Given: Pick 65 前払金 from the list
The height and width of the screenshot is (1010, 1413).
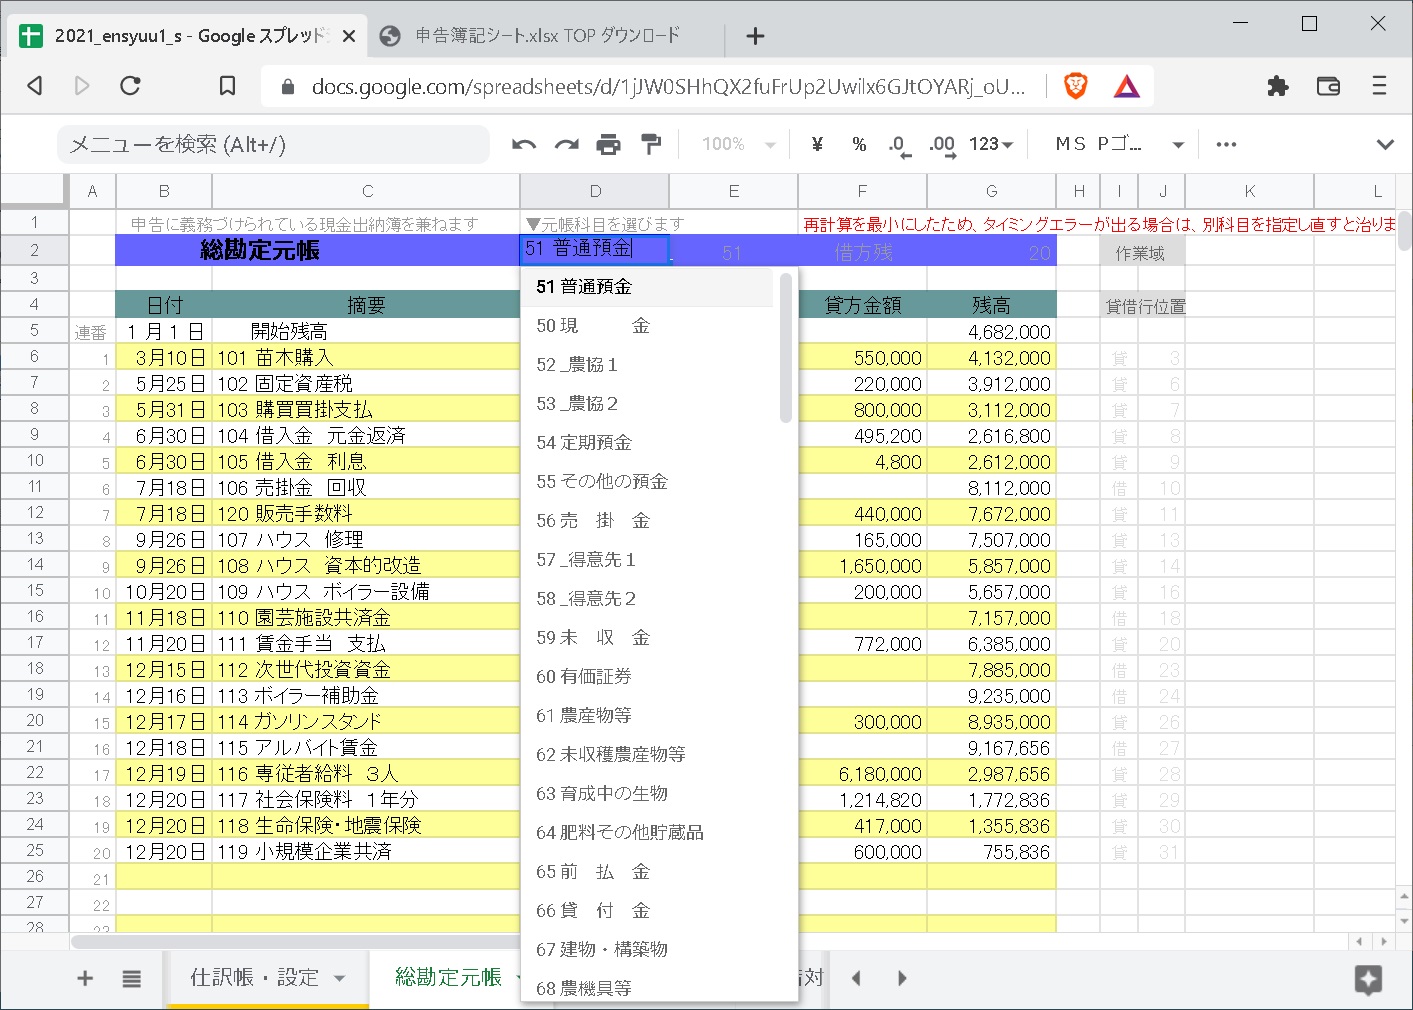Looking at the screenshot, I should (x=647, y=872).
